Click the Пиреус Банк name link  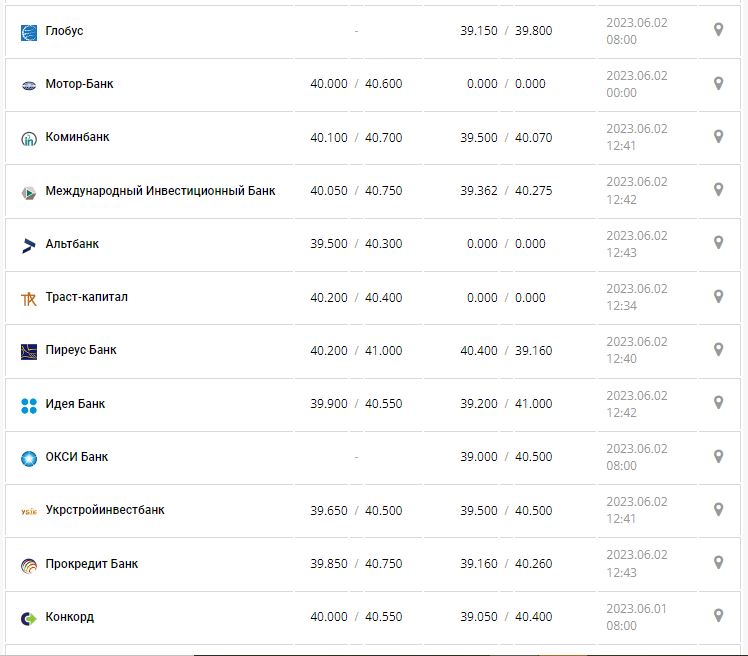tap(81, 350)
